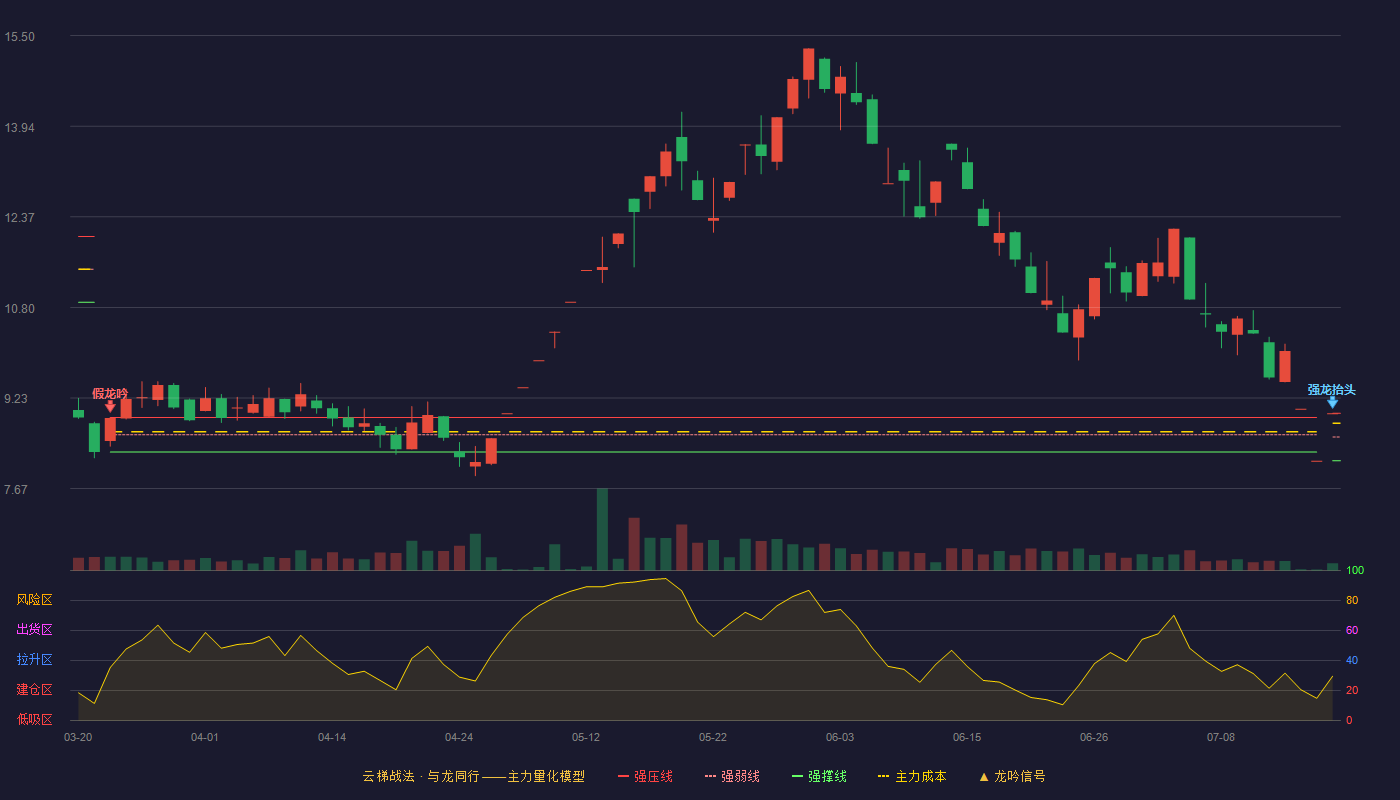Click the tallest volume bar
Viewport: 1400px width, 800px height.
602,529
